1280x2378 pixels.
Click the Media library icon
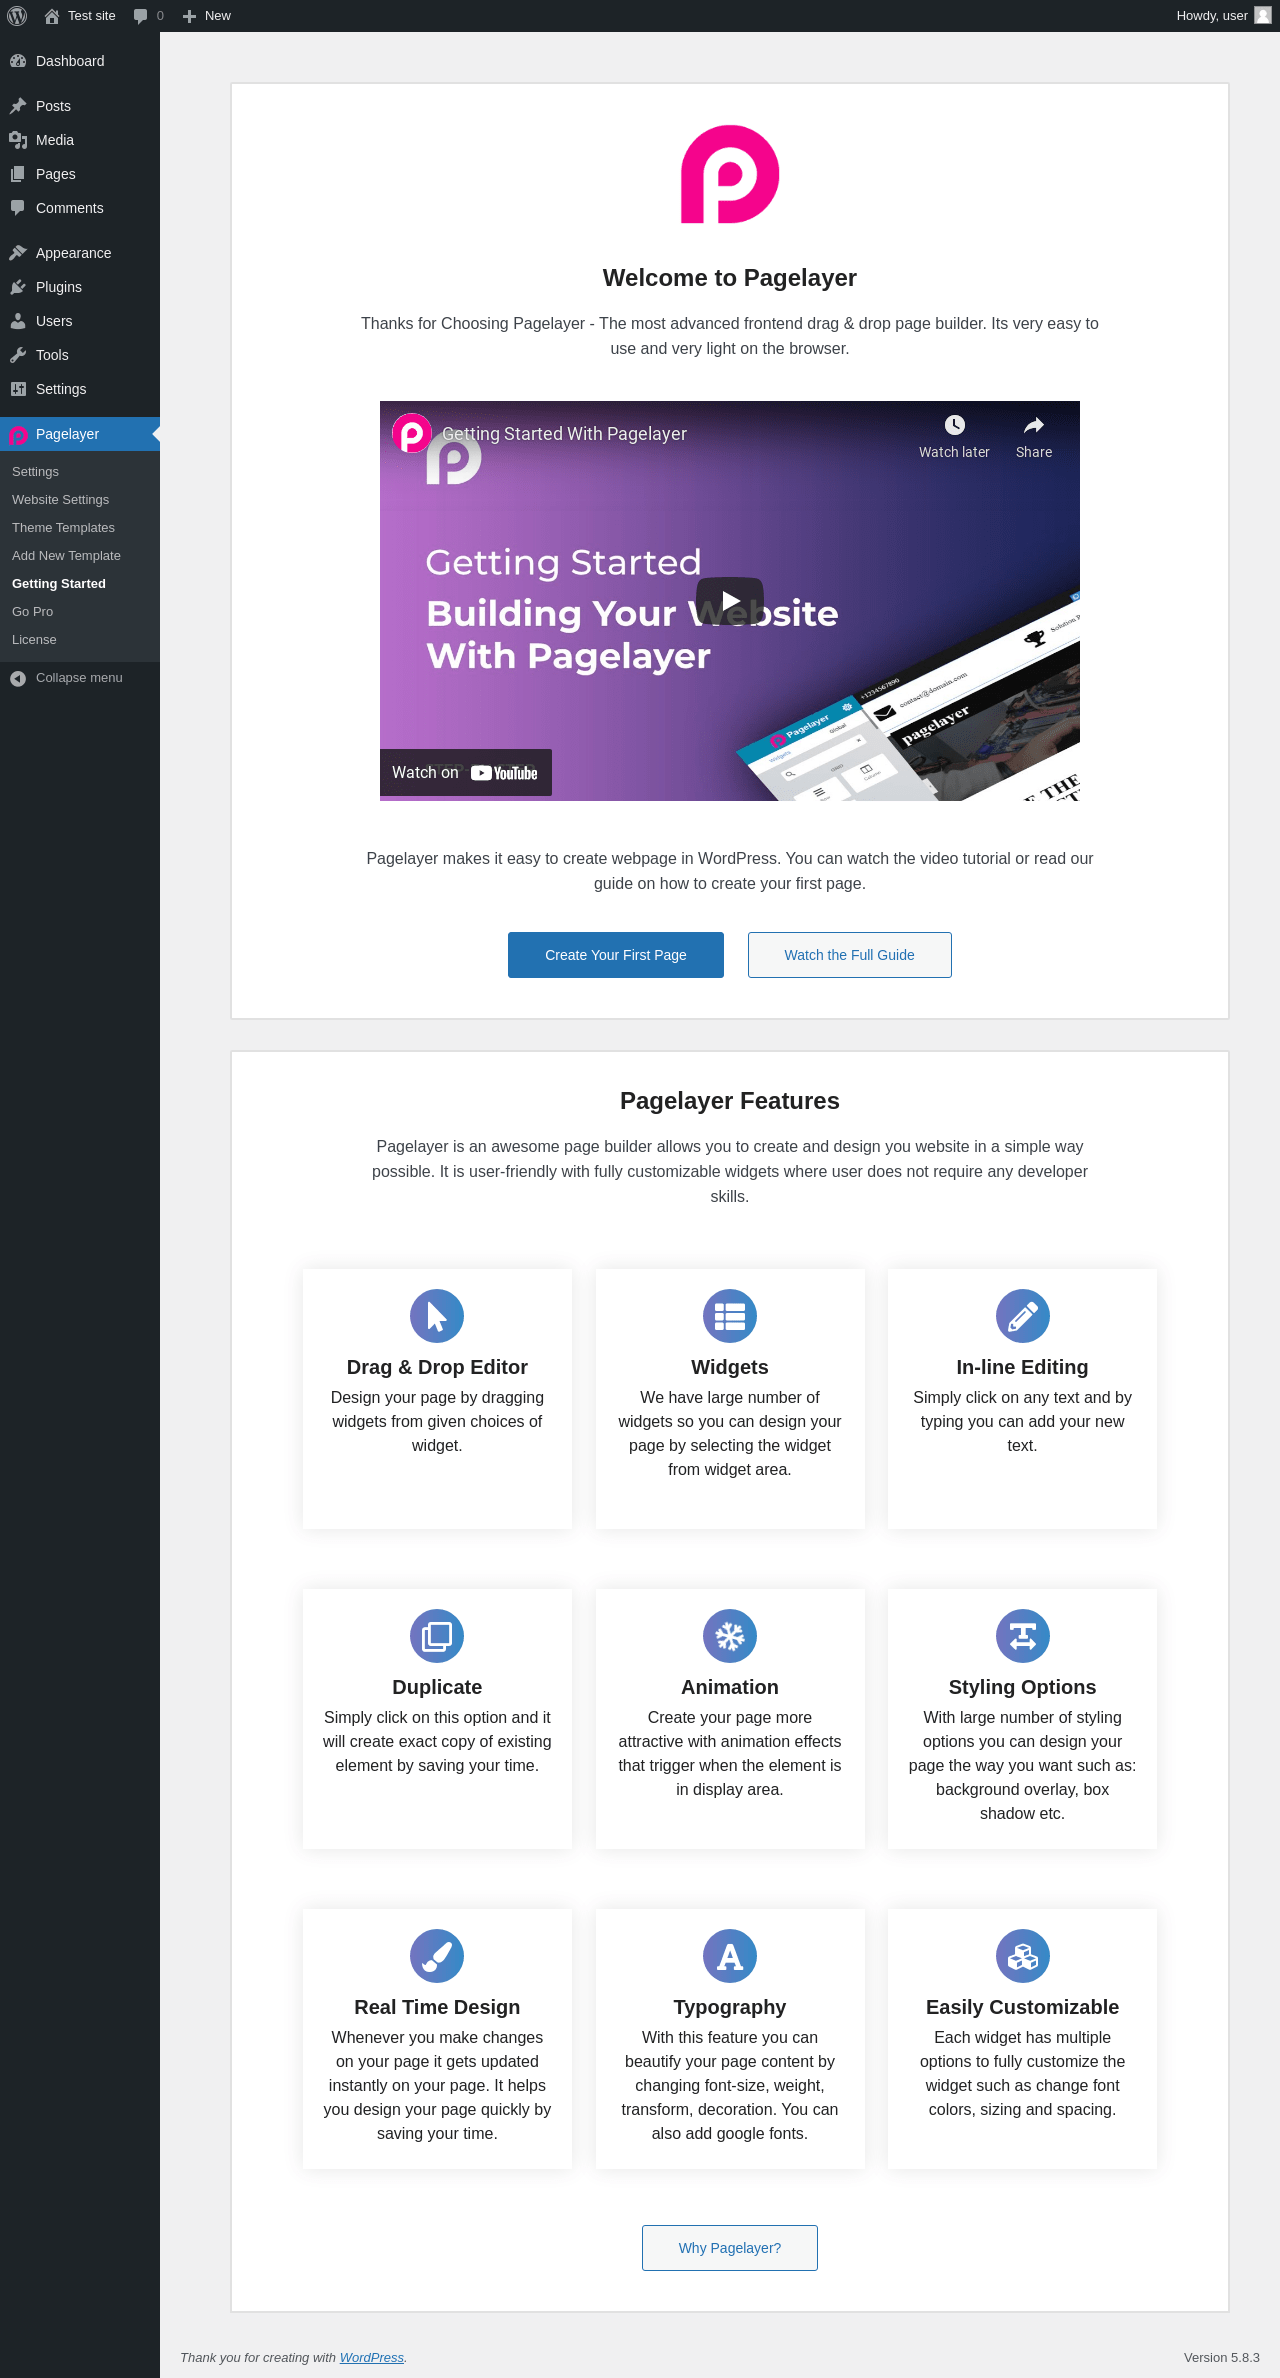pyautogui.click(x=18, y=140)
